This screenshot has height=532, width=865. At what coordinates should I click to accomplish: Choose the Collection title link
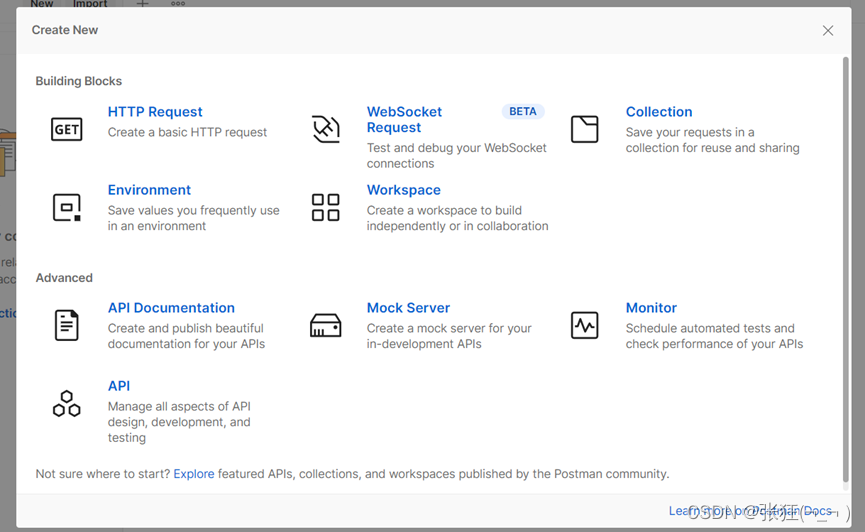(659, 112)
